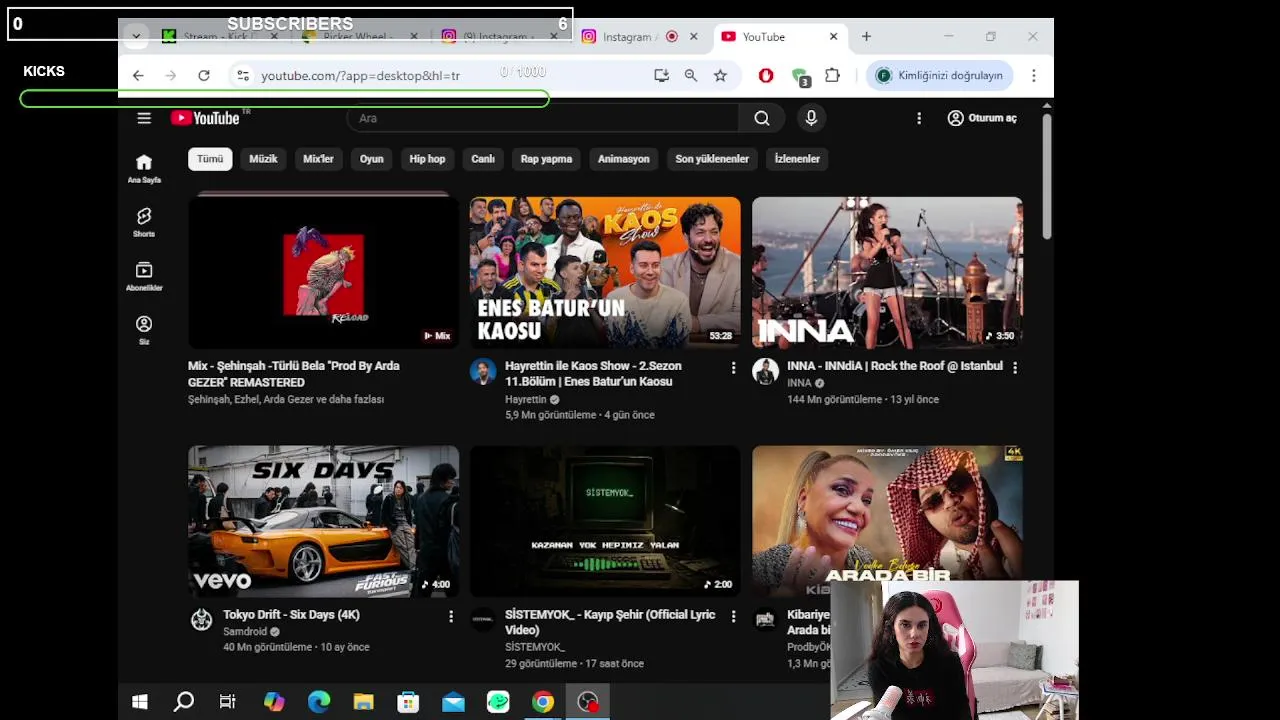This screenshot has width=1280, height=720.
Task: Click the search magnifier button on YouTube
Action: [762, 118]
